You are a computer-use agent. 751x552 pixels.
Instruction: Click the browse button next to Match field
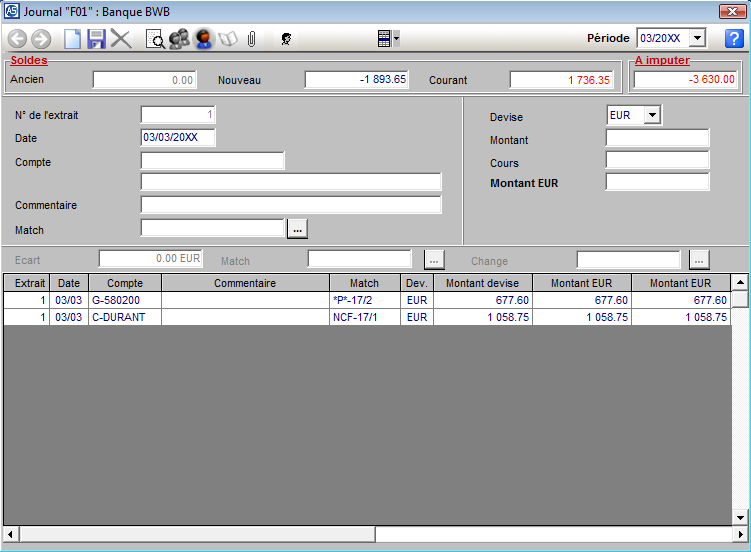coord(297,229)
